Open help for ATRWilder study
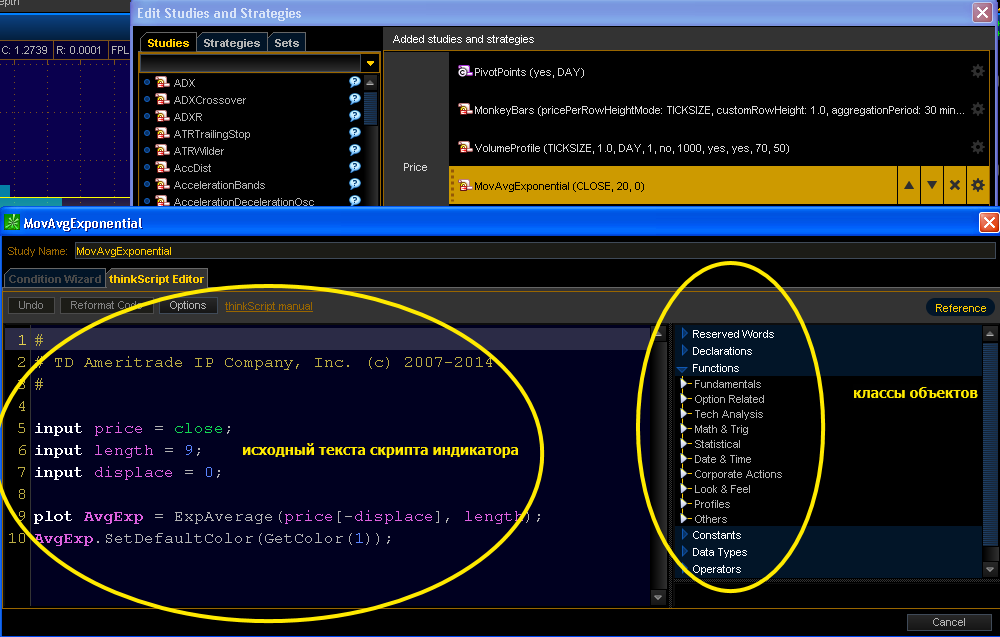 pyautogui.click(x=355, y=150)
